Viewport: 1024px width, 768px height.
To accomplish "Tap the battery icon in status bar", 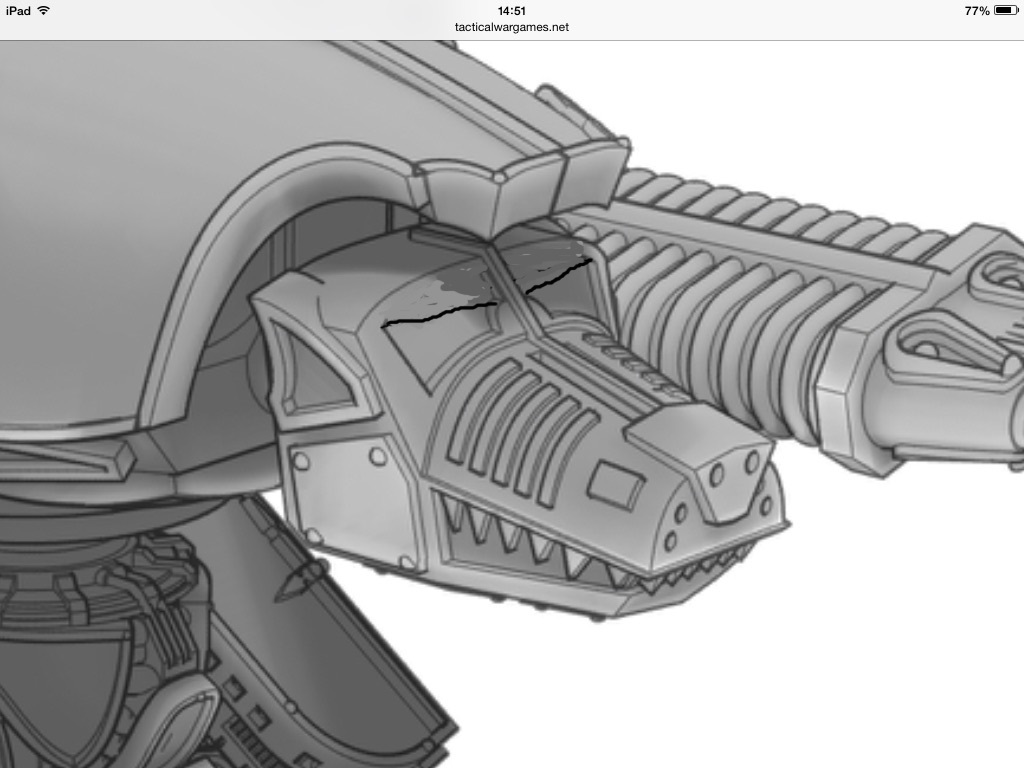I will (x=1006, y=10).
